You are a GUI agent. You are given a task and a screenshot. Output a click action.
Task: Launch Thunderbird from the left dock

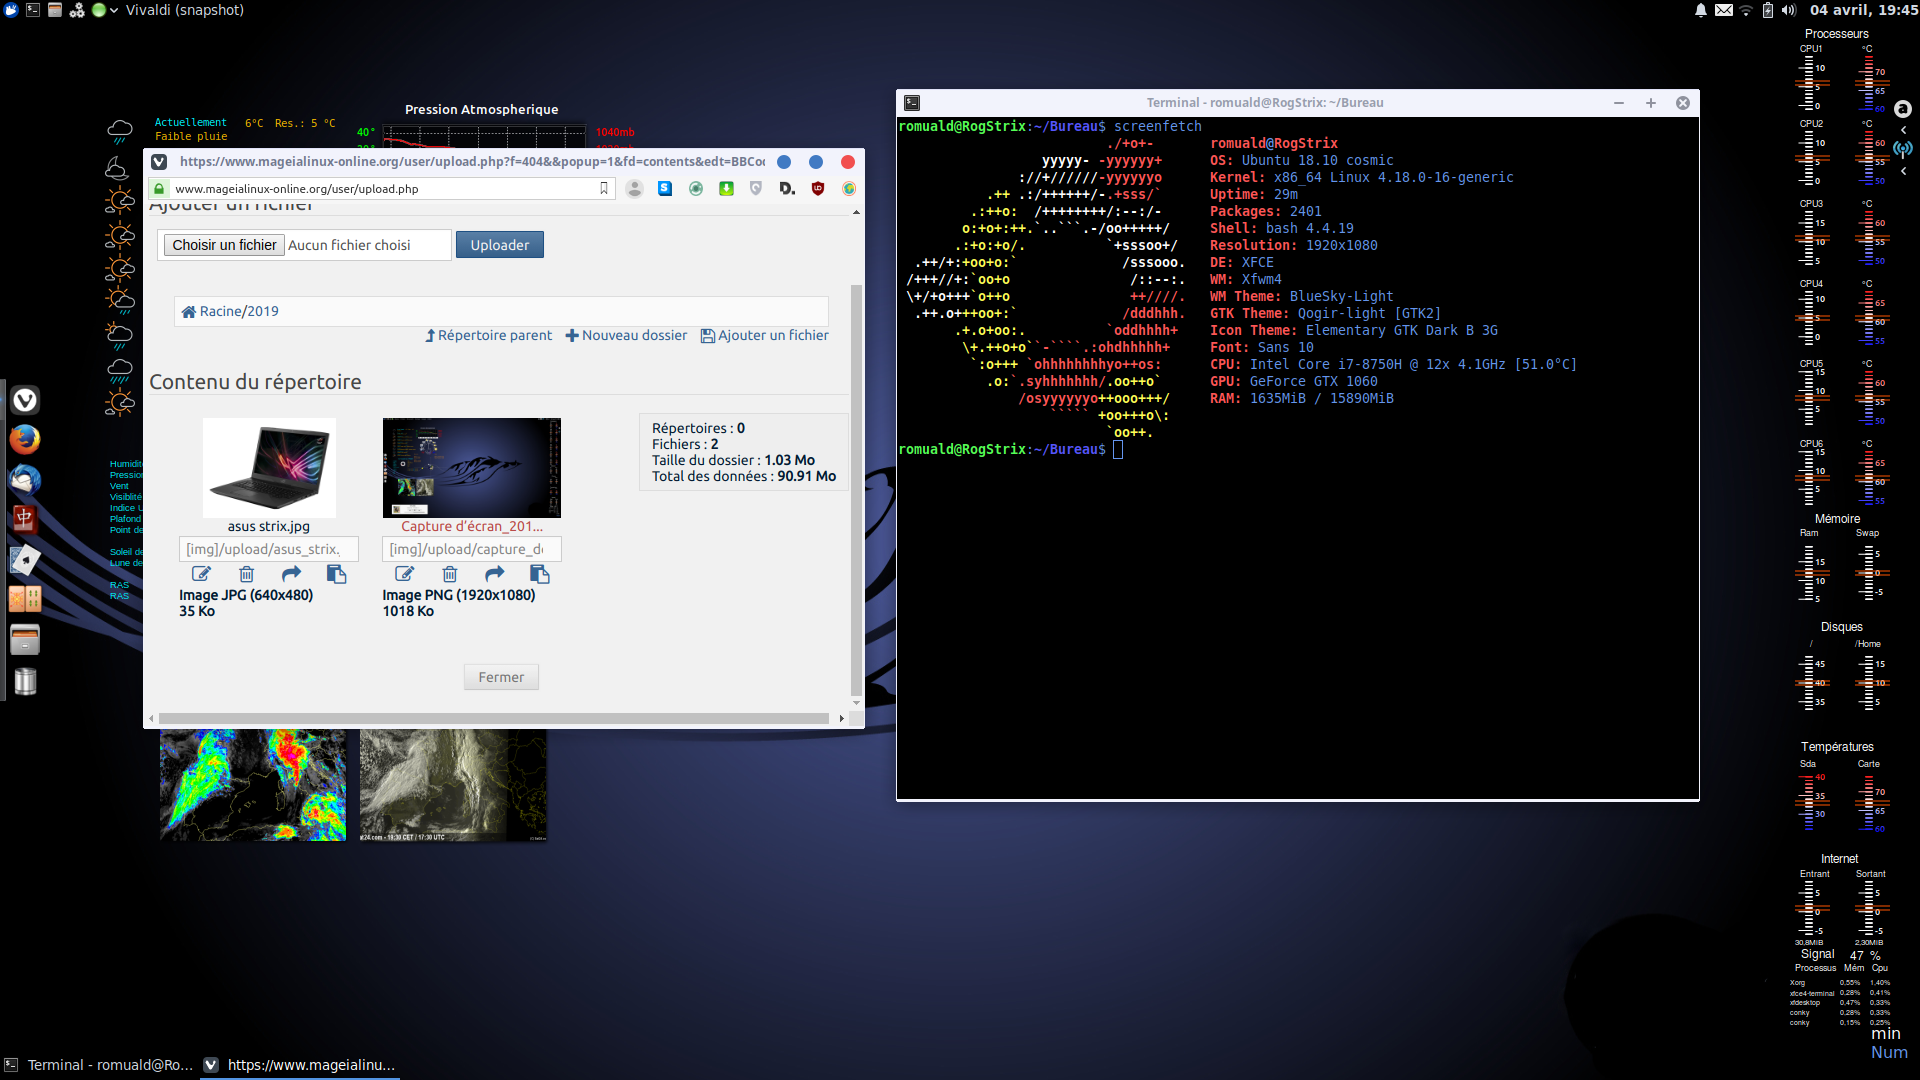click(25, 480)
